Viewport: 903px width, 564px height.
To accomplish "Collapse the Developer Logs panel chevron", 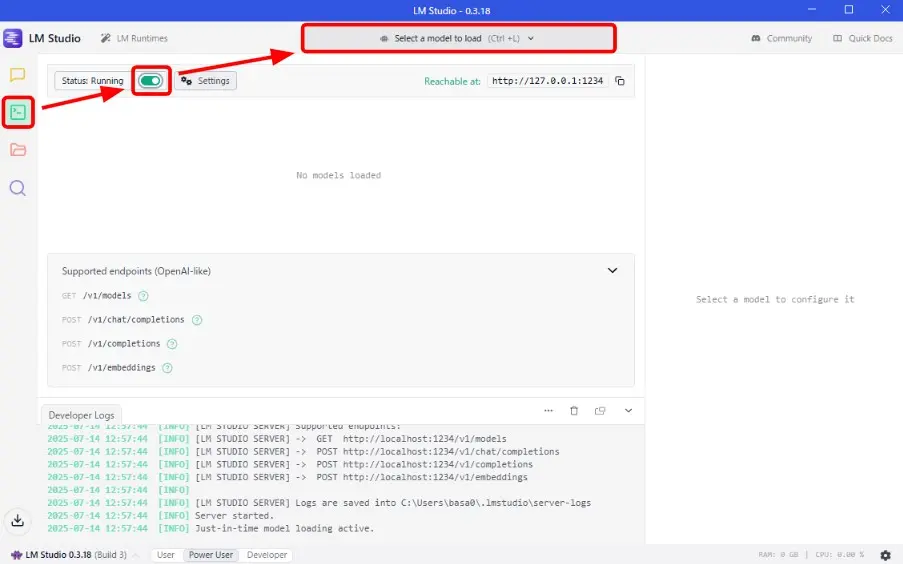I will tap(628, 411).
